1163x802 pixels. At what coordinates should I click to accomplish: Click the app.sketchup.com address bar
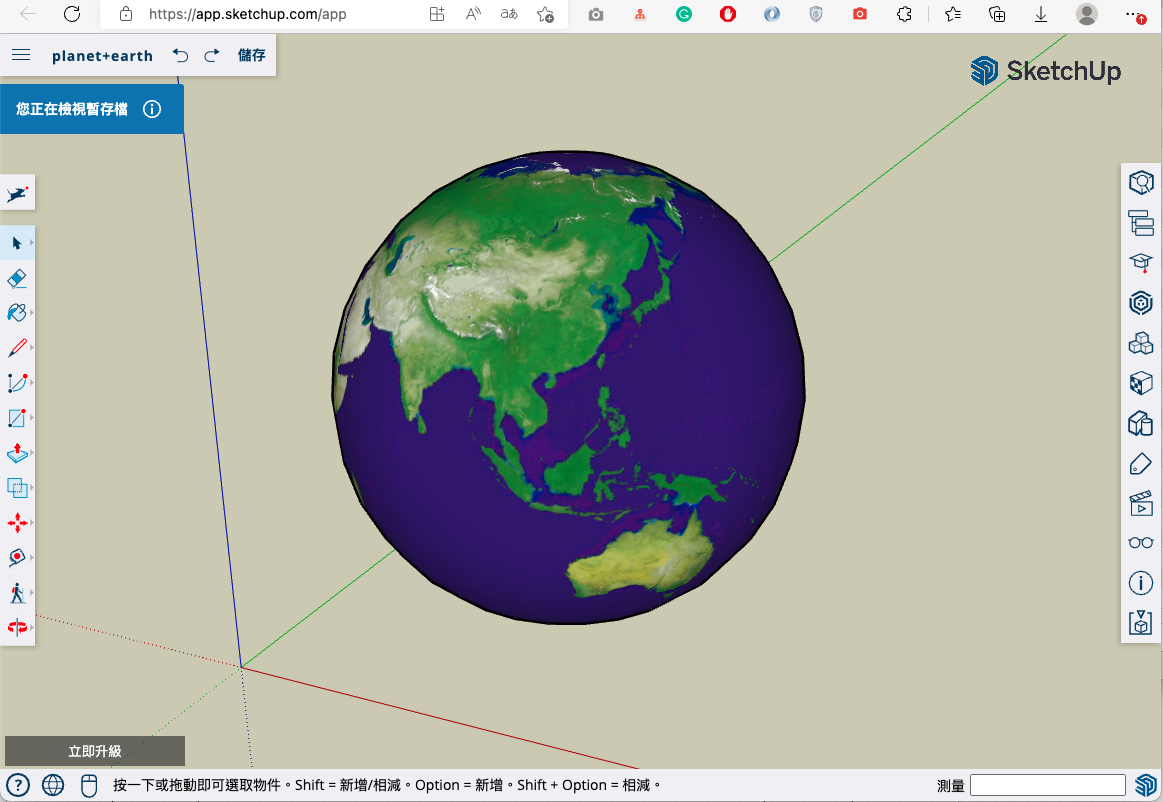click(x=247, y=14)
